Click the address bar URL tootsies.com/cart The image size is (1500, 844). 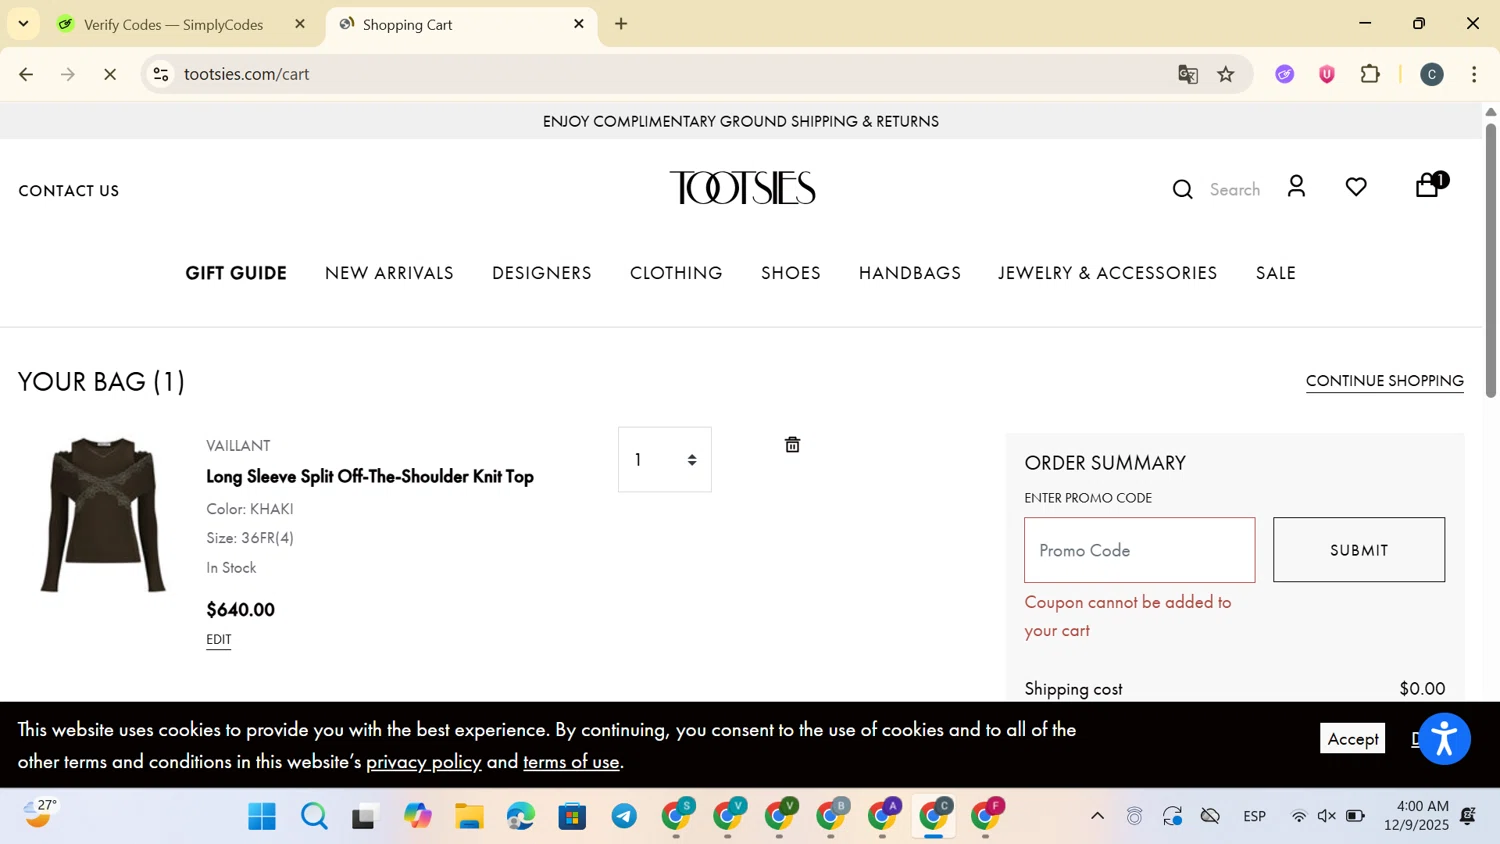(247, 74)
